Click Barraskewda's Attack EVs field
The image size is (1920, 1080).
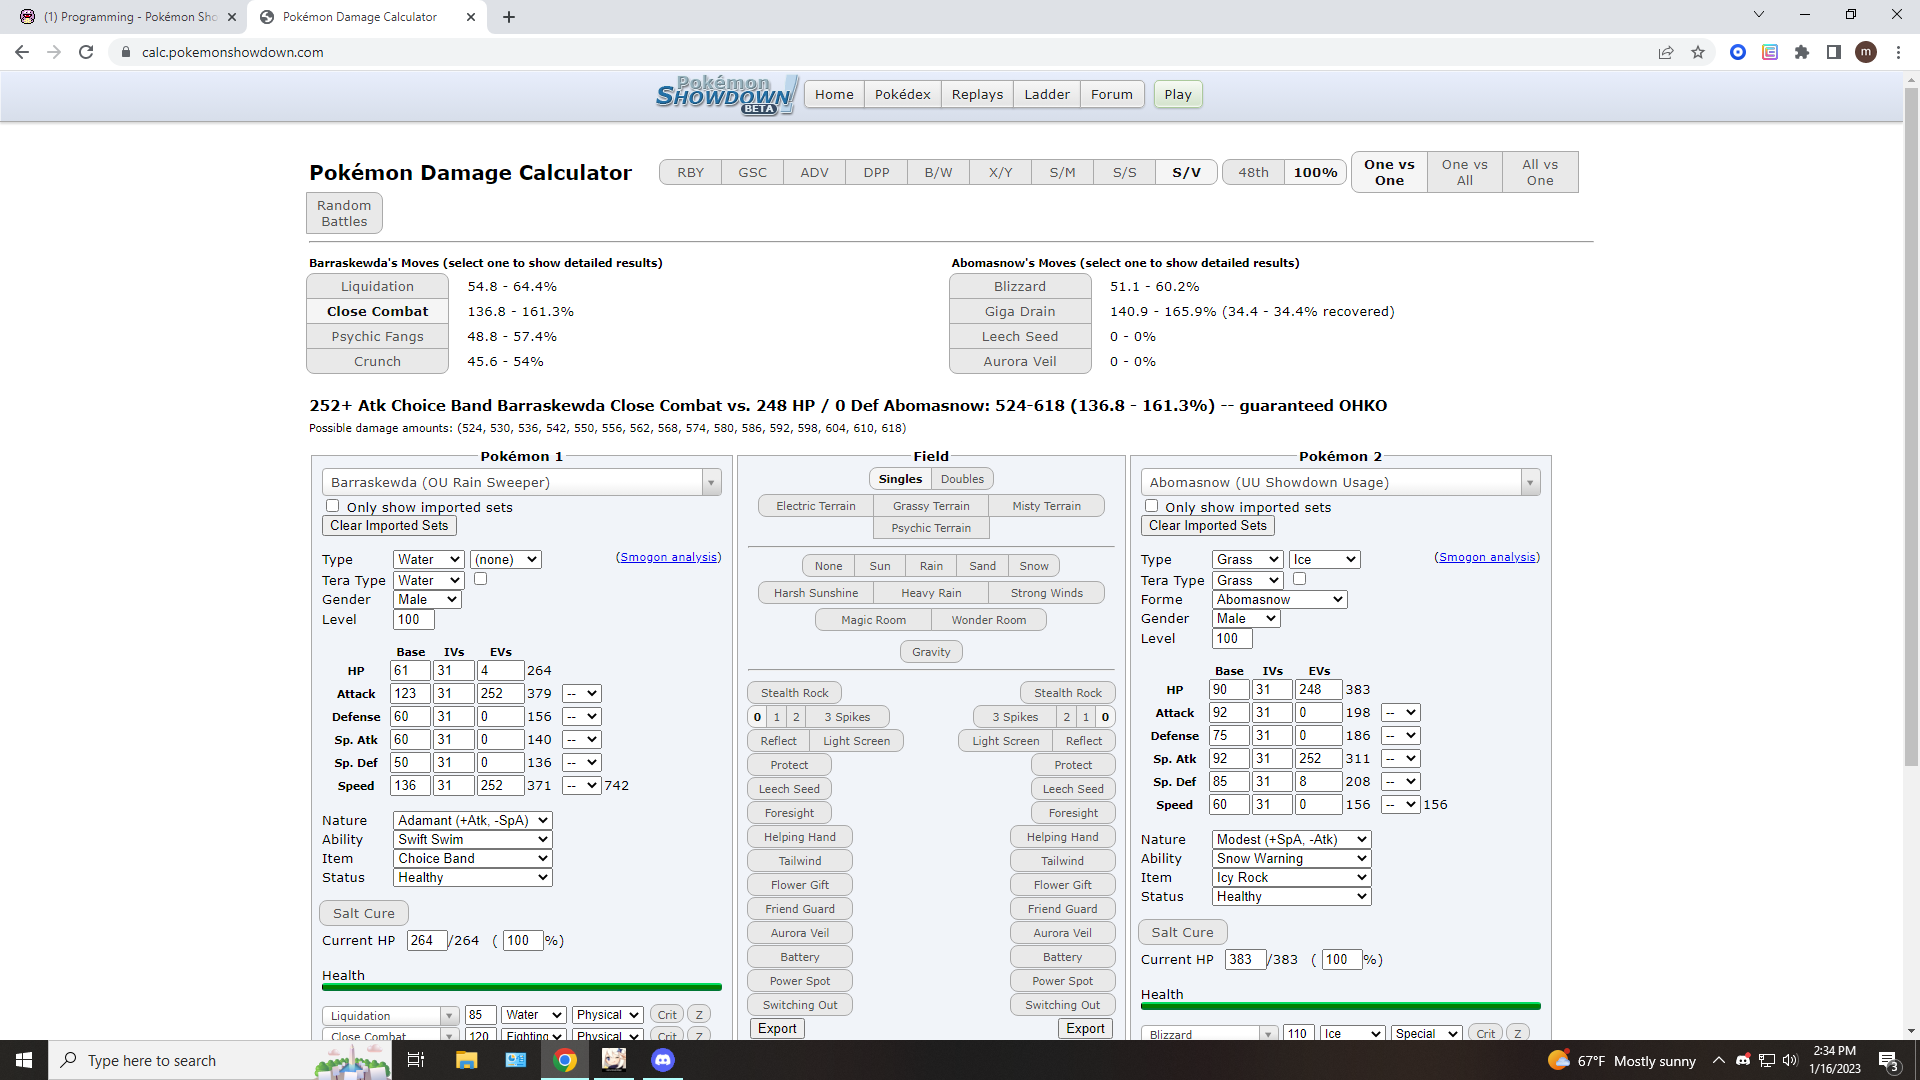click(x=500, y=693)
